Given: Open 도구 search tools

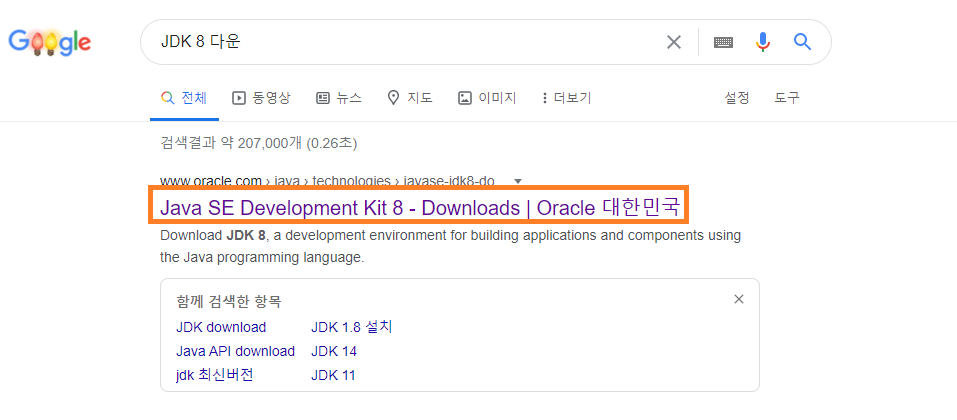Looking at the screenshot, I should pyautogui.click(x=787, y=98).
